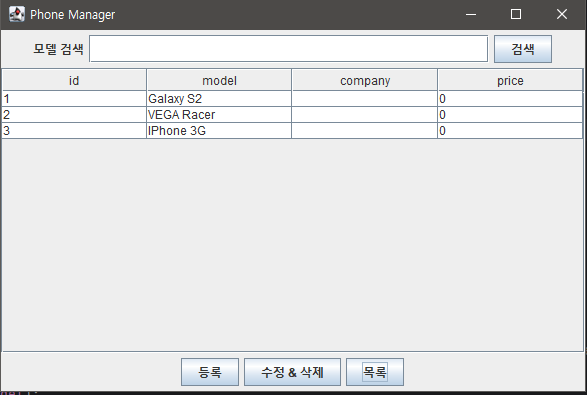The height and width of the screenshot is (395, 587).
Task: Select id cell with value 1
Action: point(74,99)
